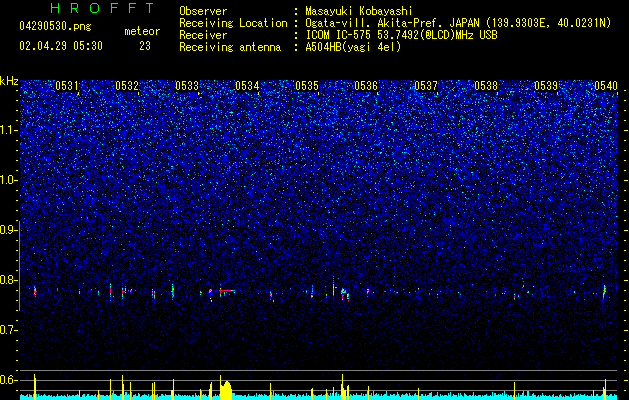Click the Observer label
The image size is (629, 400).
pos(203,11)
